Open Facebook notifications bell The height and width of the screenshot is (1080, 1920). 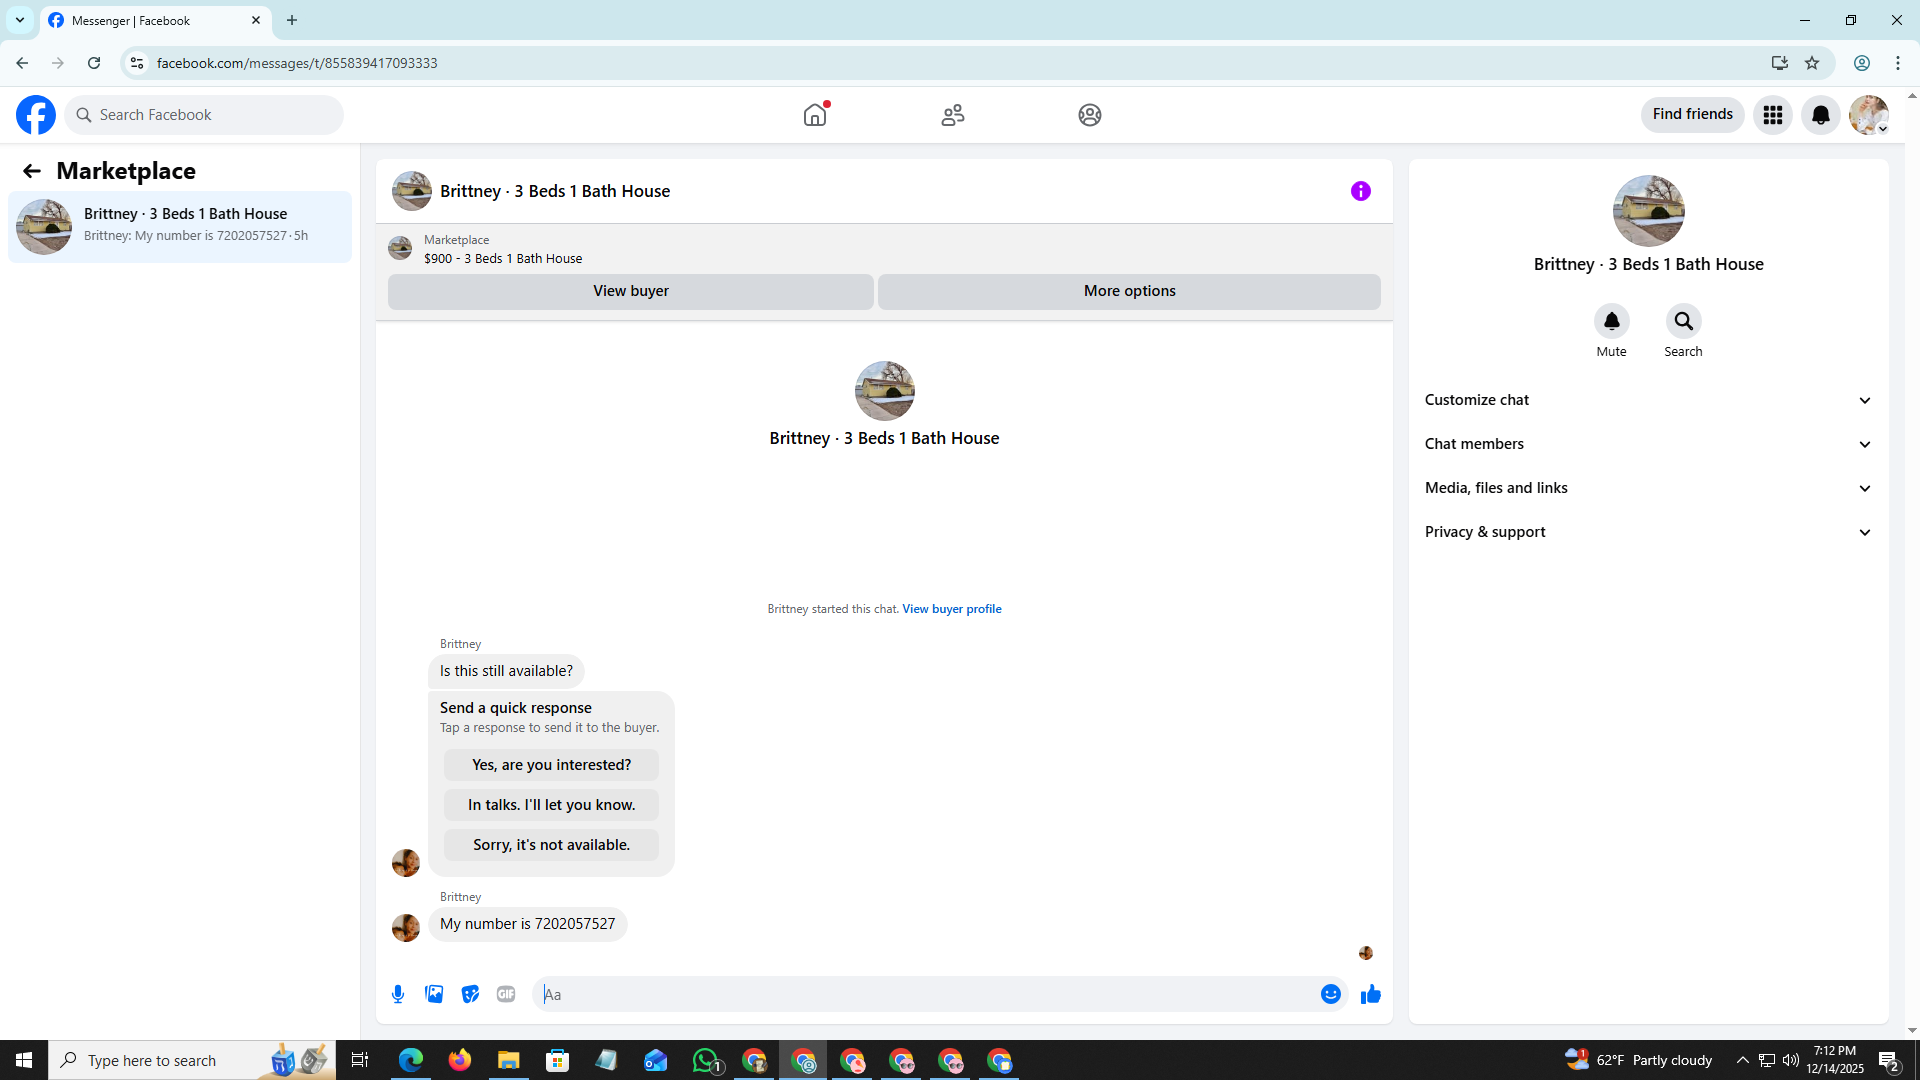1820,115
